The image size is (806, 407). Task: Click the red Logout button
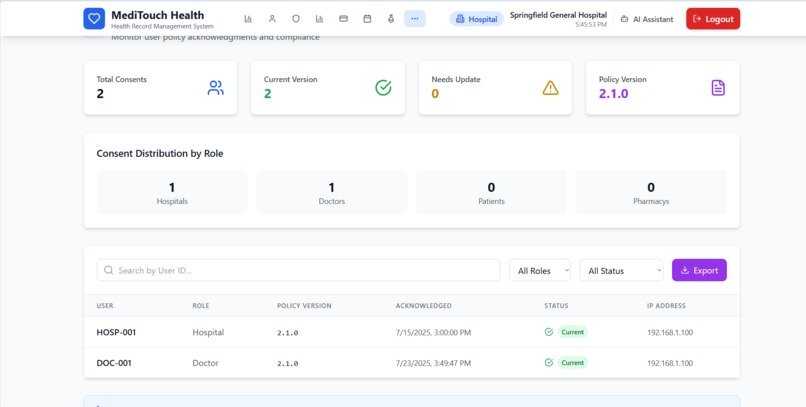(713, 19)
